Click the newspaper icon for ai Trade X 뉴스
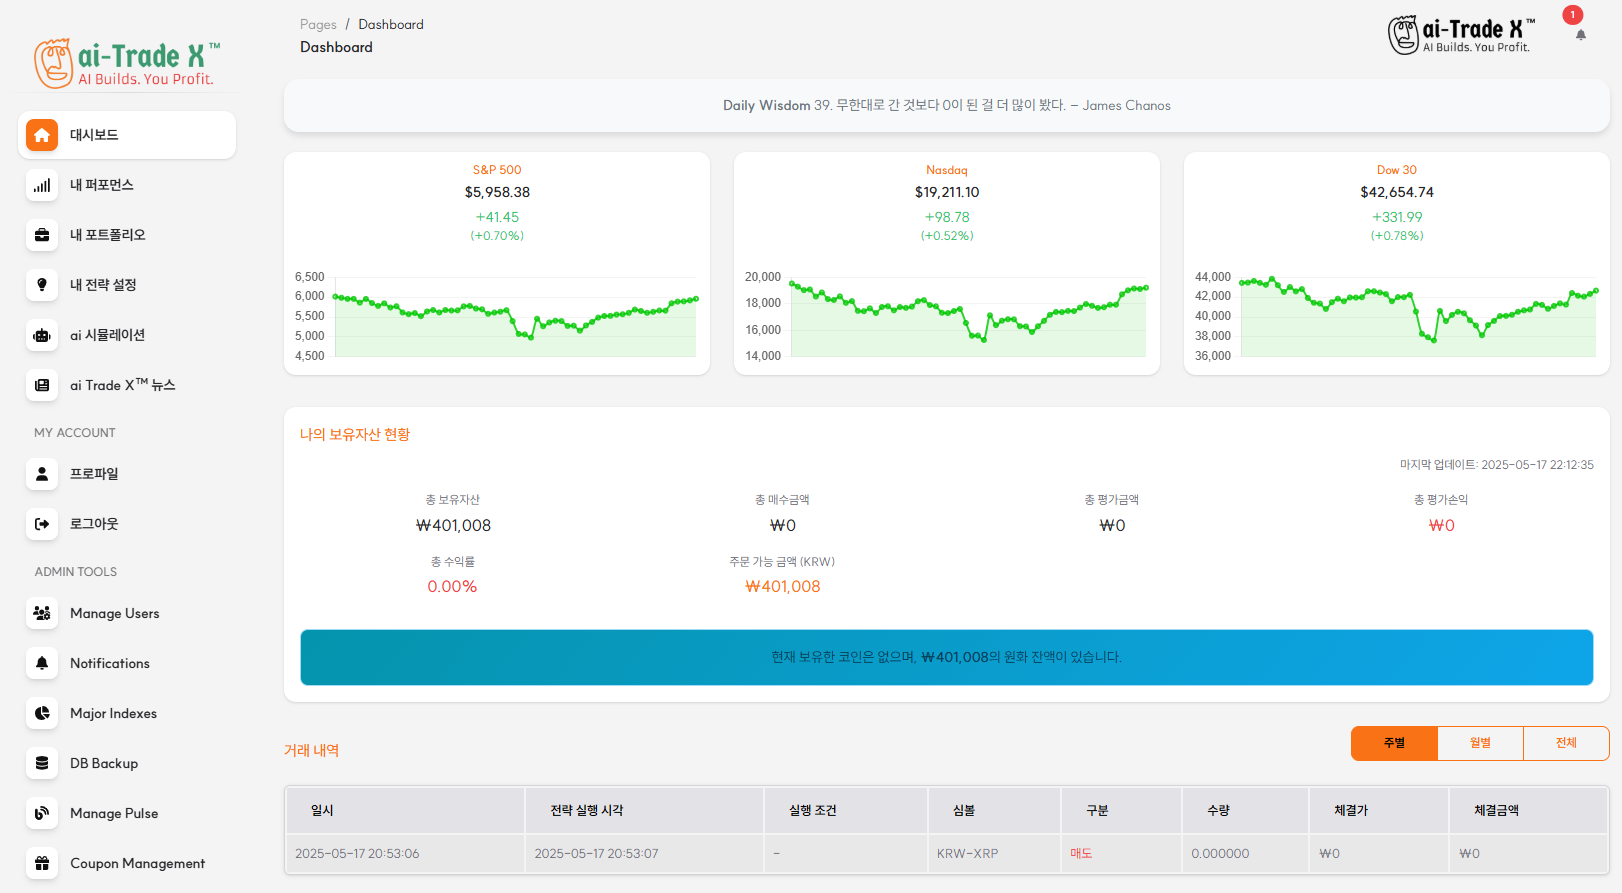Screen dimensions: 1622x893 click(x=42, y=385)
